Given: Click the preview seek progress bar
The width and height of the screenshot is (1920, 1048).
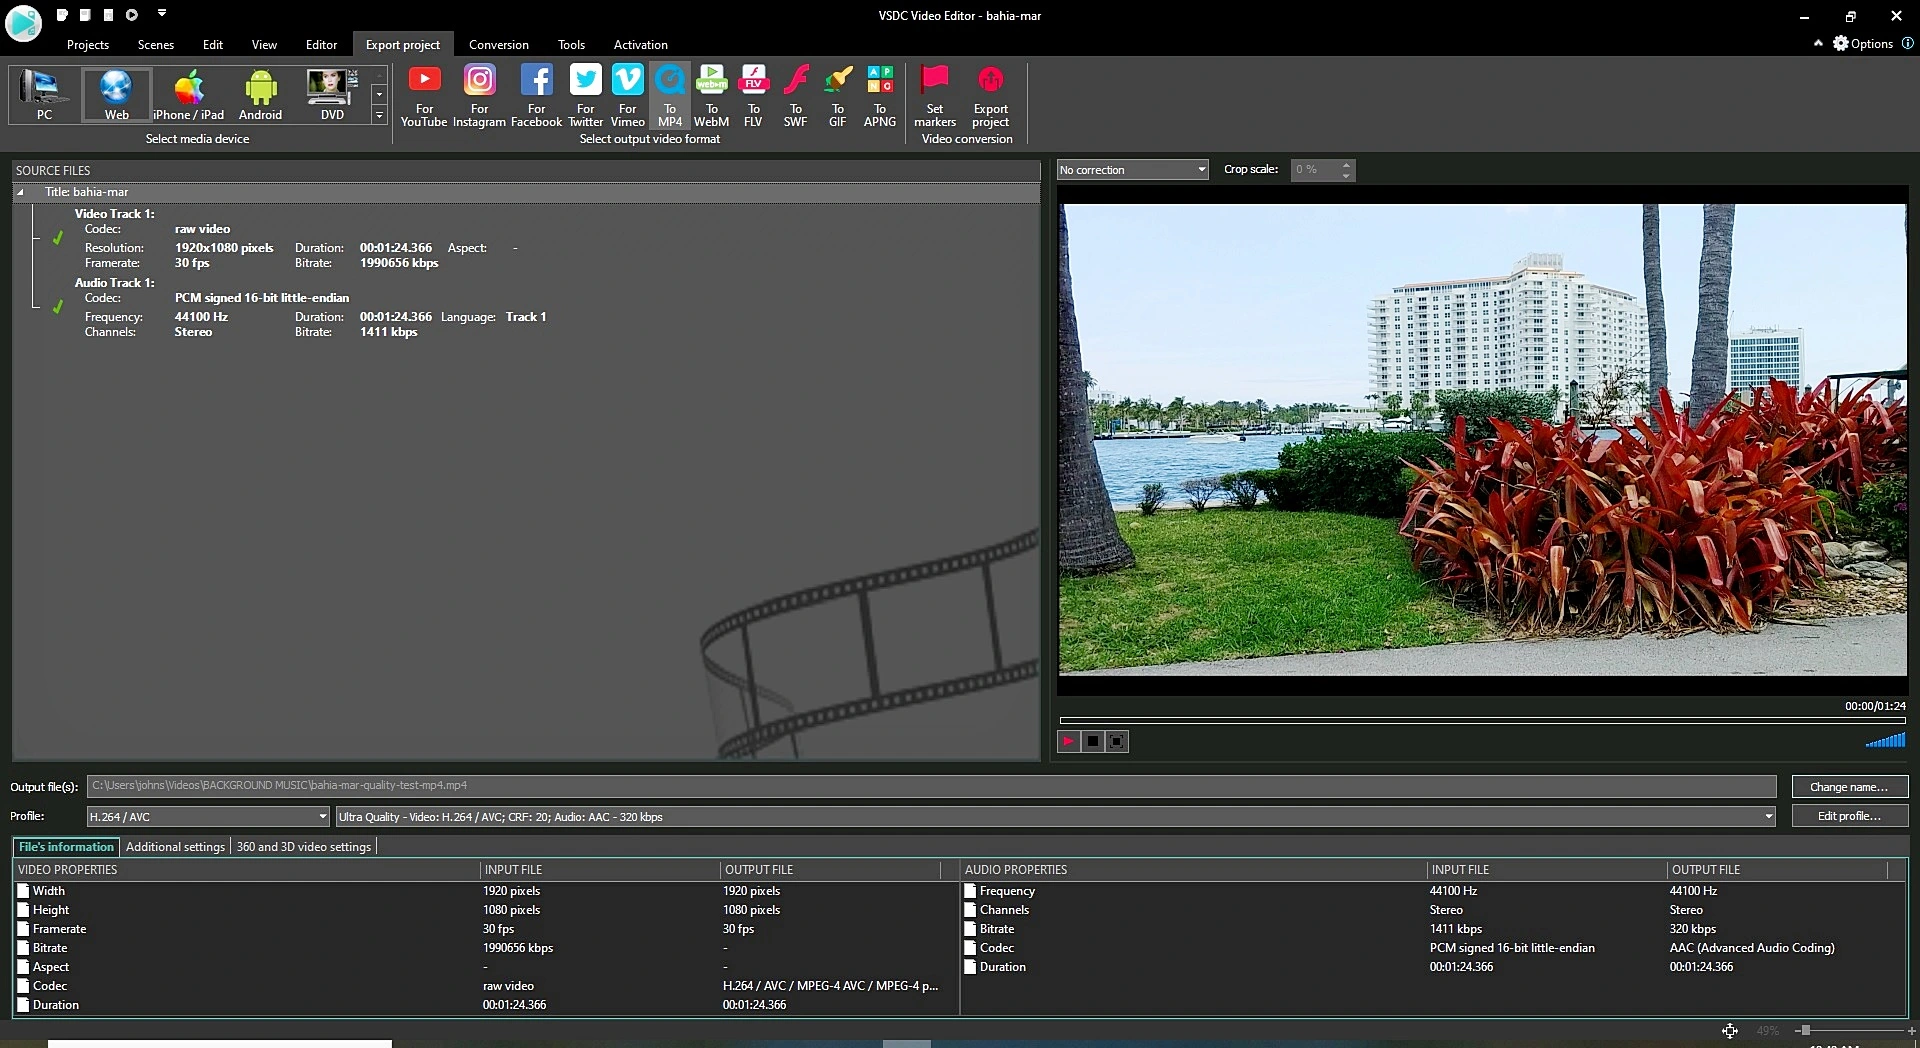Looking at the screenshot, I should click(1482, 720).
